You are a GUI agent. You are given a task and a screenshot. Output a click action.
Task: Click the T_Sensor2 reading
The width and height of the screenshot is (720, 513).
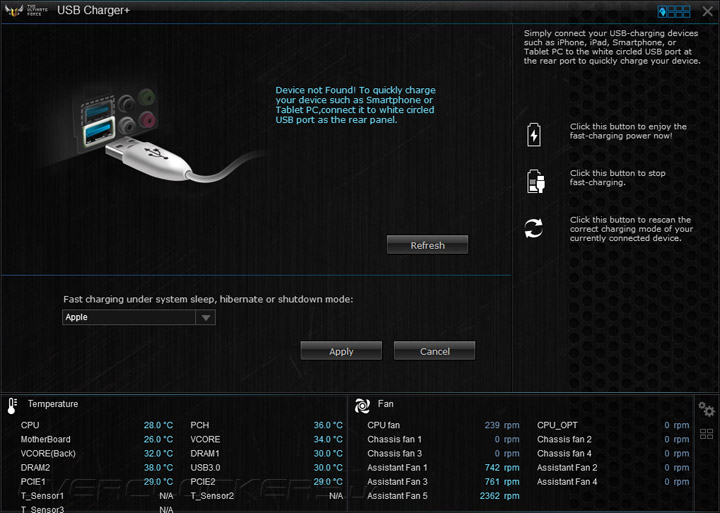point(336,496)
